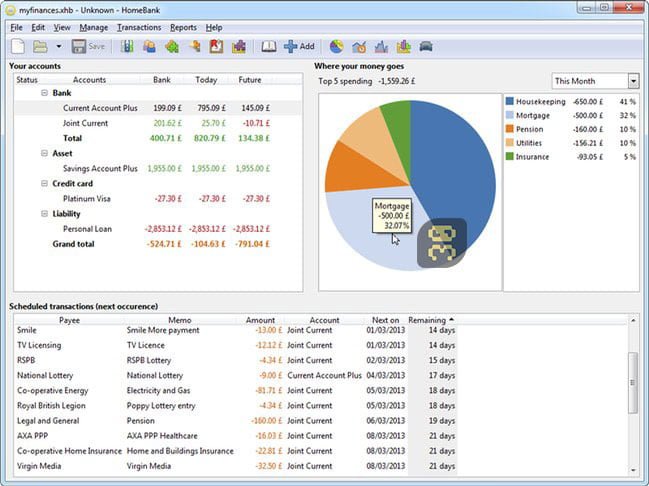Viewport: 649px width, 486px height.
Task: Sort by the Remaining column header
Action: [431, 320]
